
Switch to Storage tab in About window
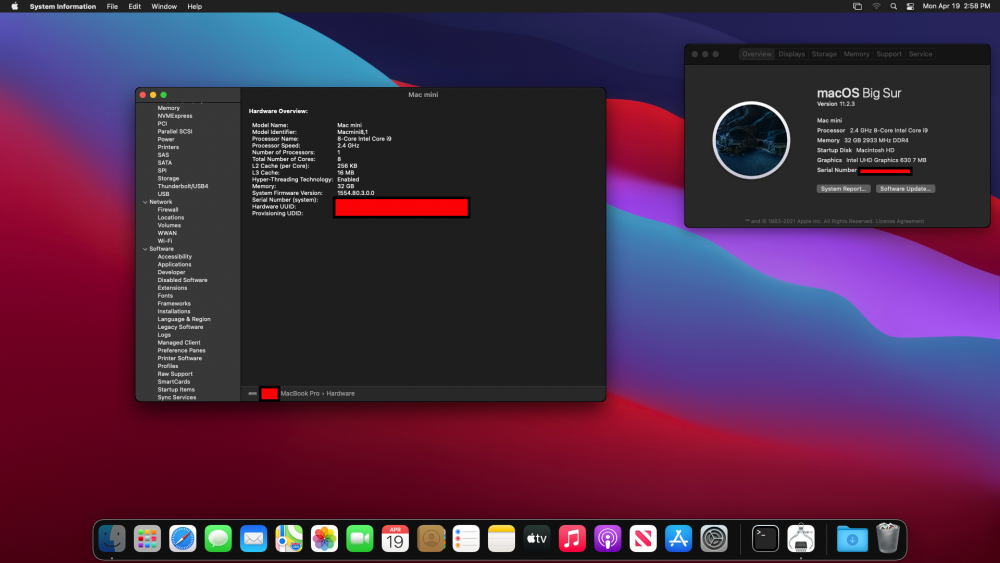[824, 54]
